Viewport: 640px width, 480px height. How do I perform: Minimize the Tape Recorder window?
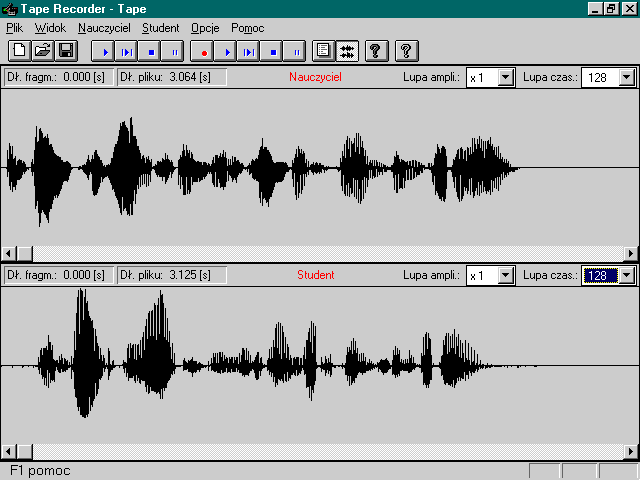595,9
